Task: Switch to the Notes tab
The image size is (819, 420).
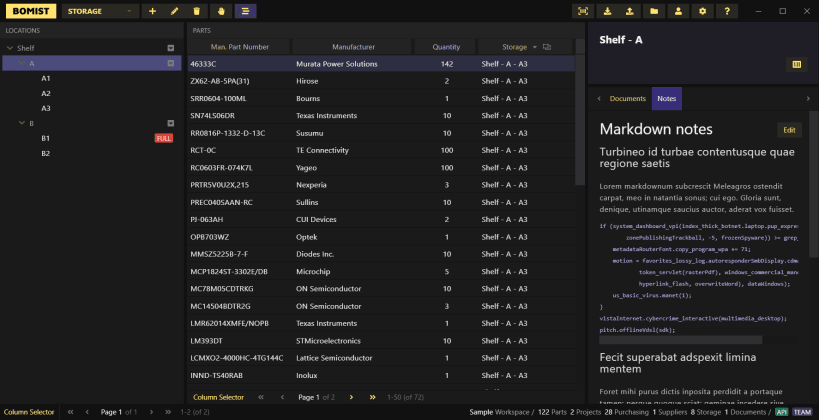Action: pyautogui.click(x=666, y=98)
